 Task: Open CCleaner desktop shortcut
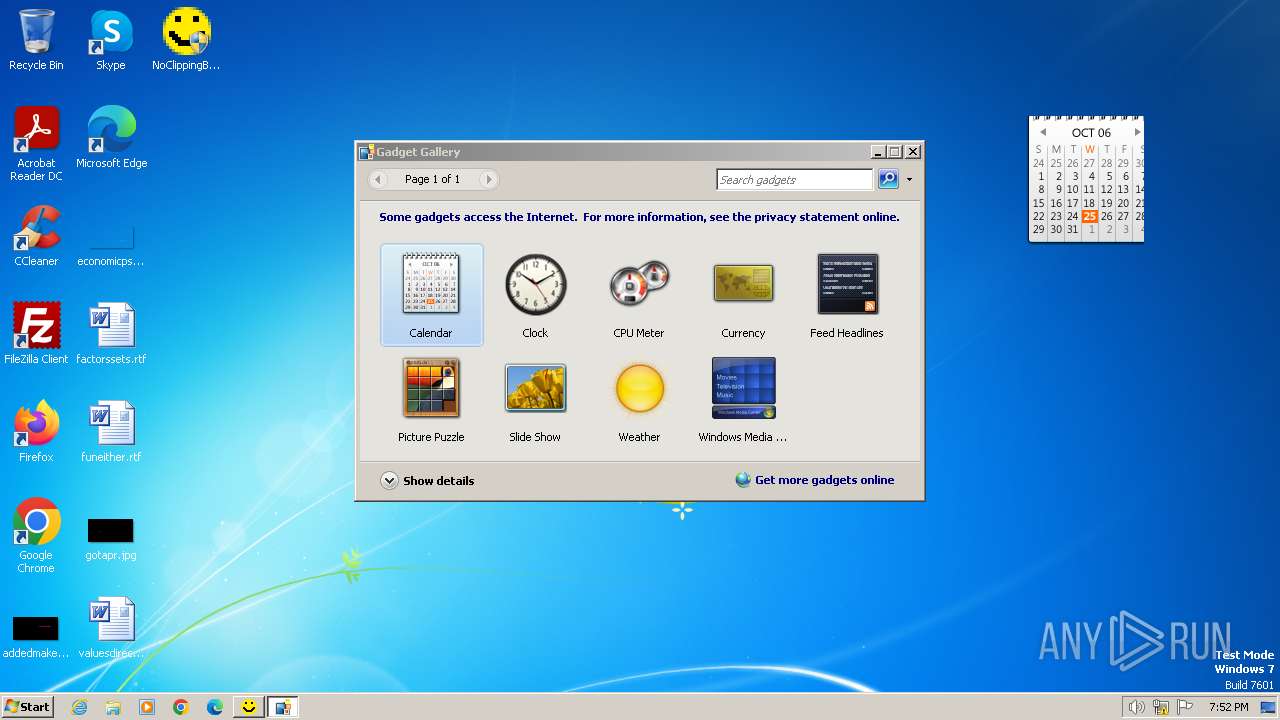point(36,236)
